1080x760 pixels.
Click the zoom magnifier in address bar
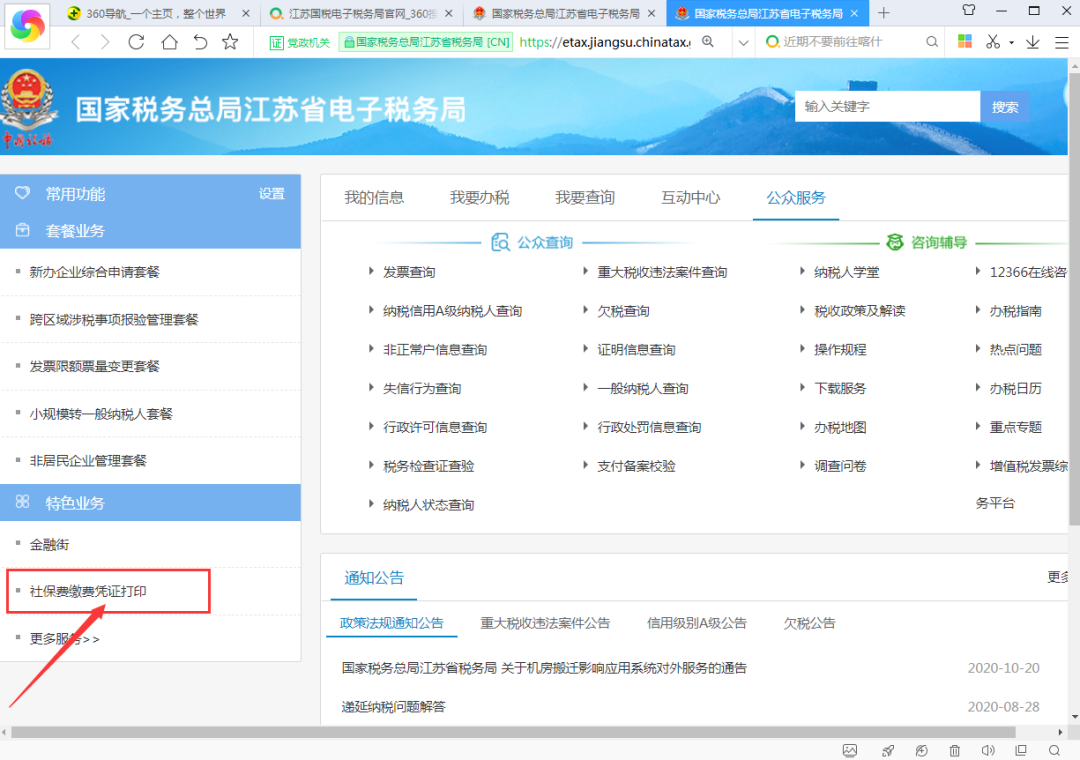pyautogui.click(x=708, y=42)
